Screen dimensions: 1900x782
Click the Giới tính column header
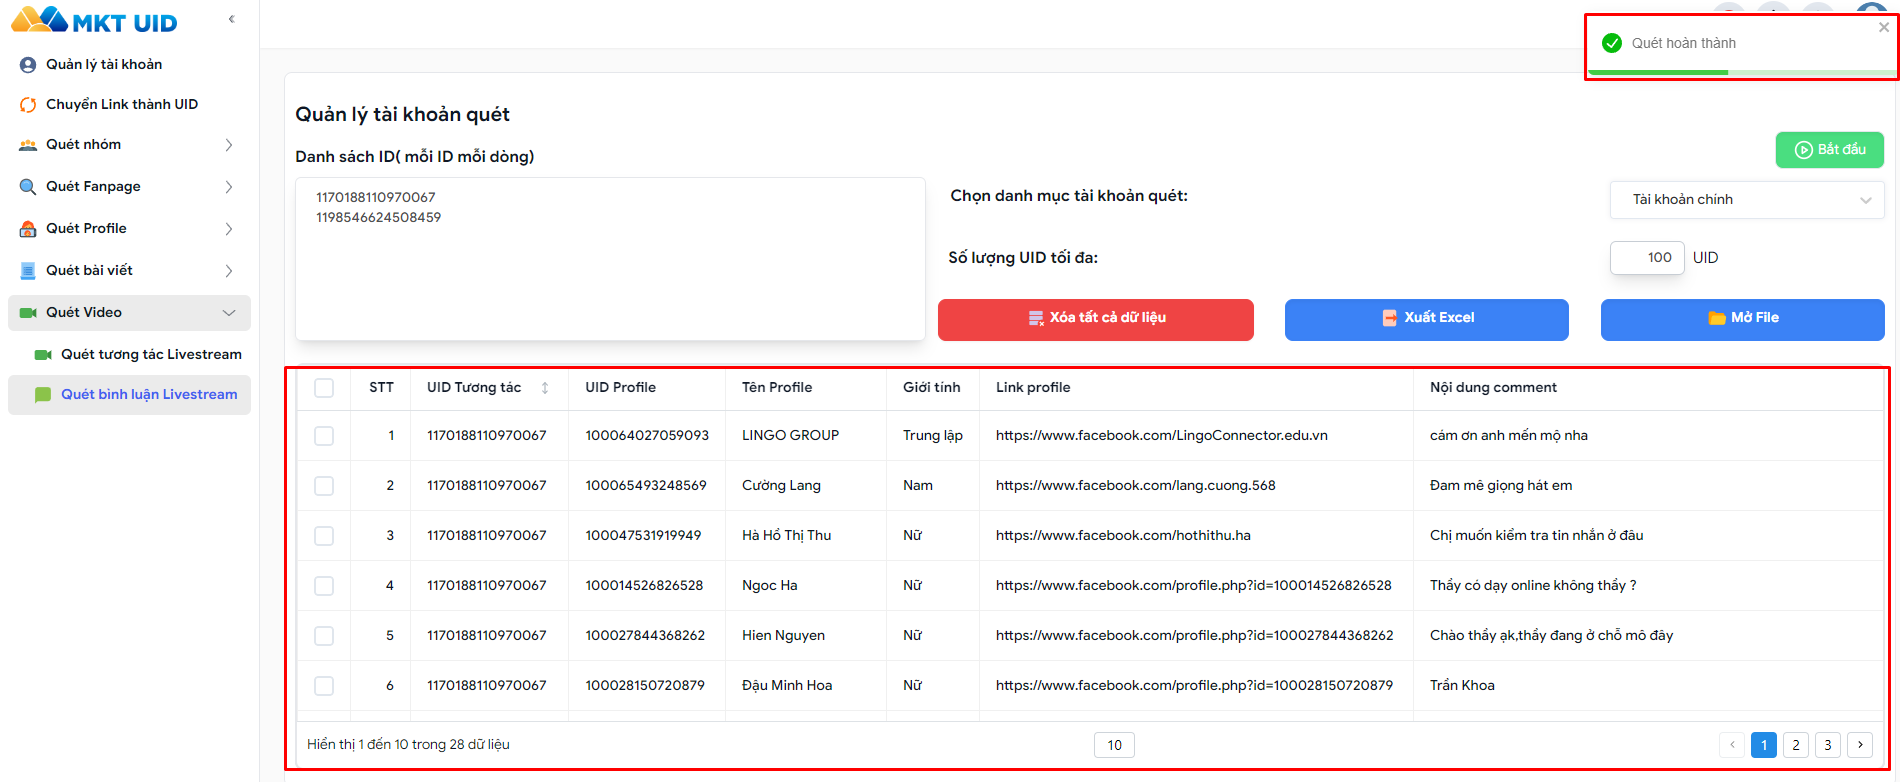[x=932, y=388]
